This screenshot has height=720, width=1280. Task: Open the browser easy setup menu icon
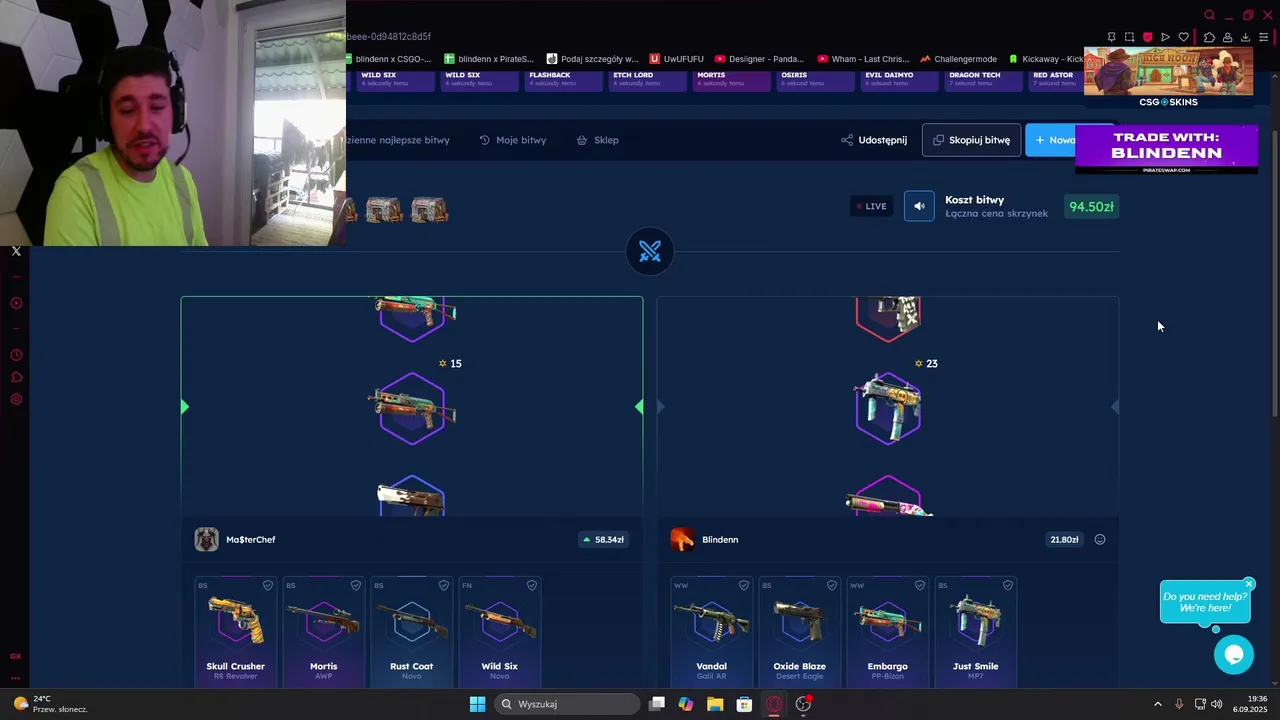(1263, 37)
